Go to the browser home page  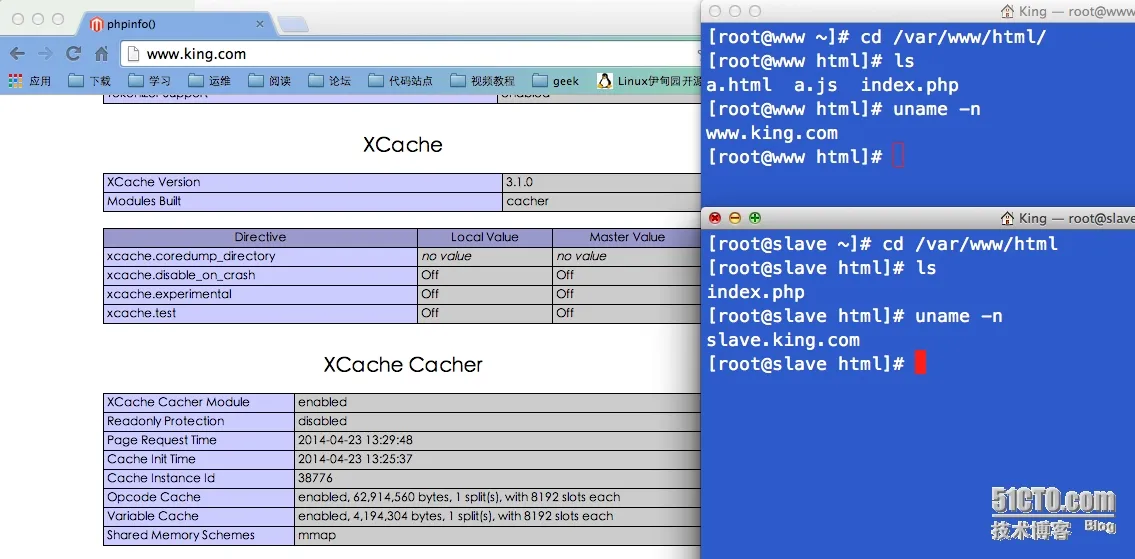101,54
